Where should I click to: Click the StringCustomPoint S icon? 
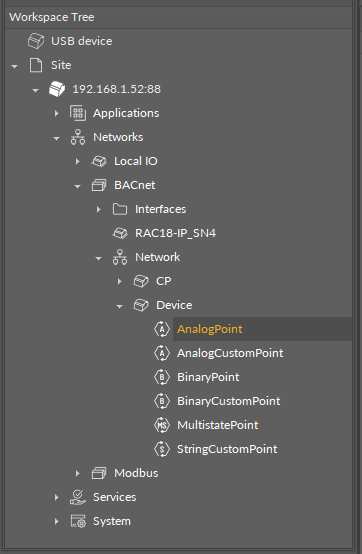tap(162, 449)
